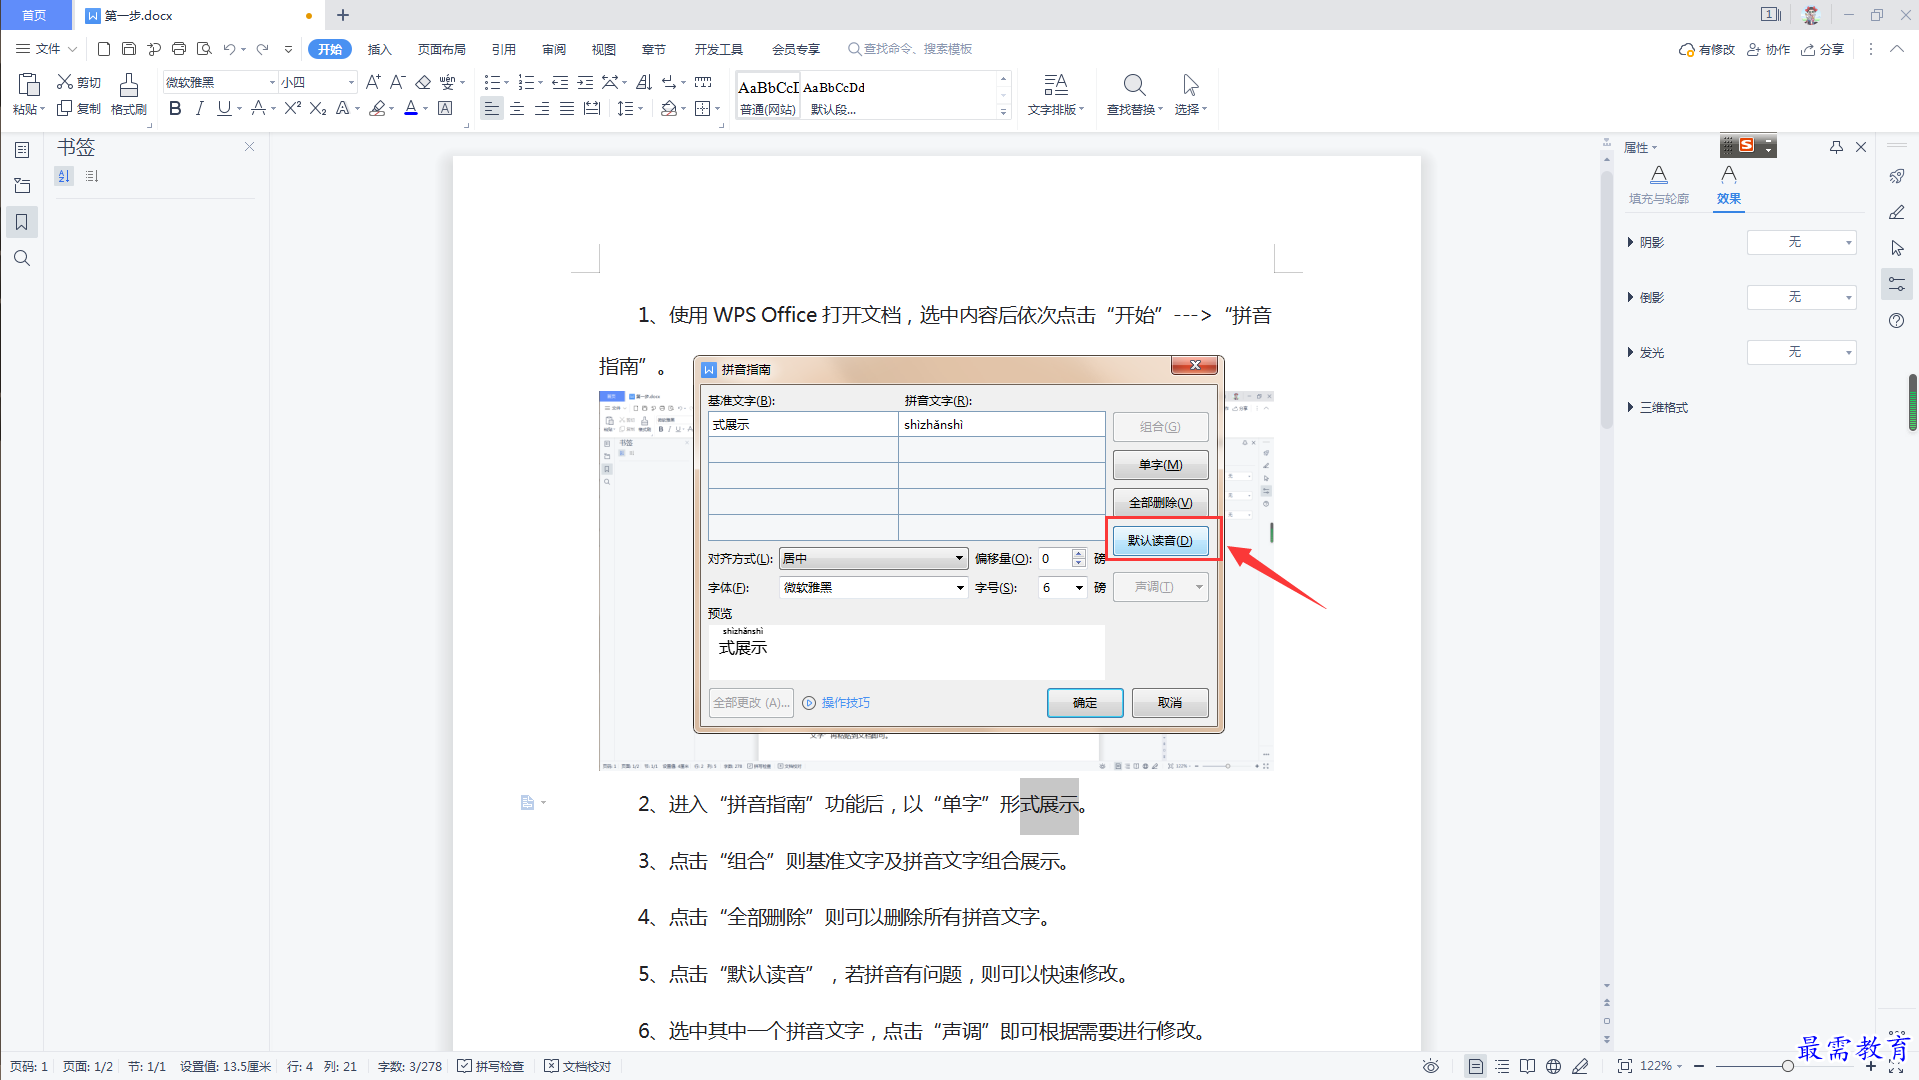This screenshot has height=1080, width=1919.
Task: Switch to web layout globe view icon
Action: tap(1553, 1066)
